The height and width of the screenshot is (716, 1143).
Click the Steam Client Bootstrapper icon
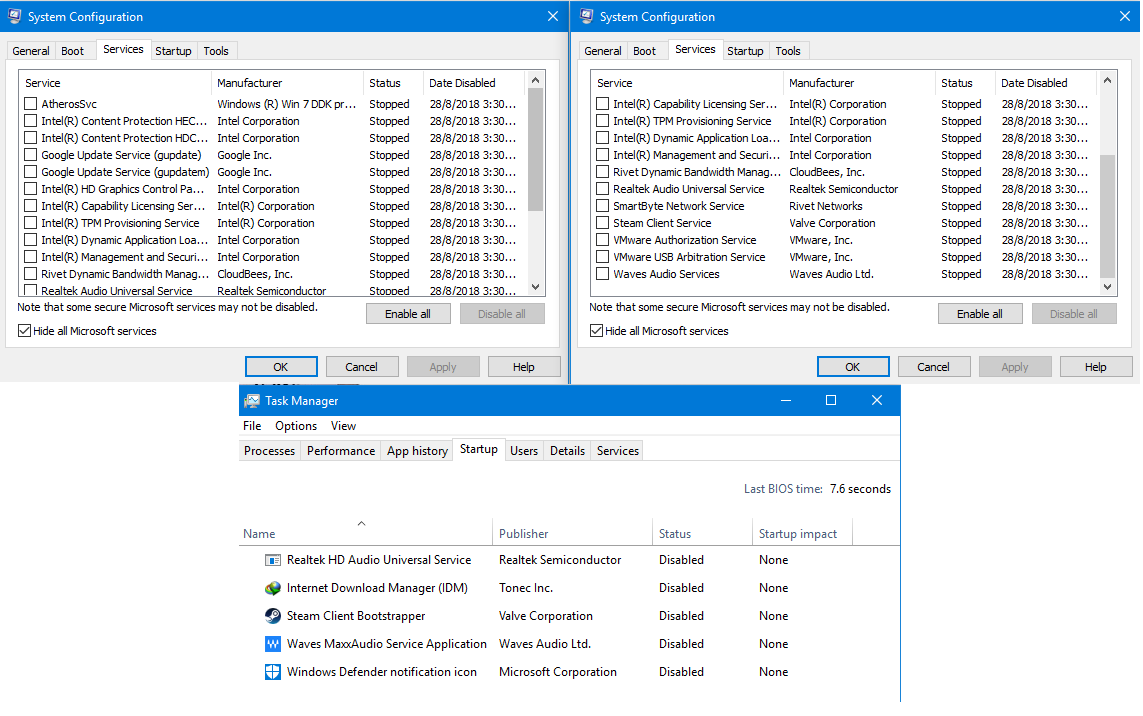coord(273,617)
